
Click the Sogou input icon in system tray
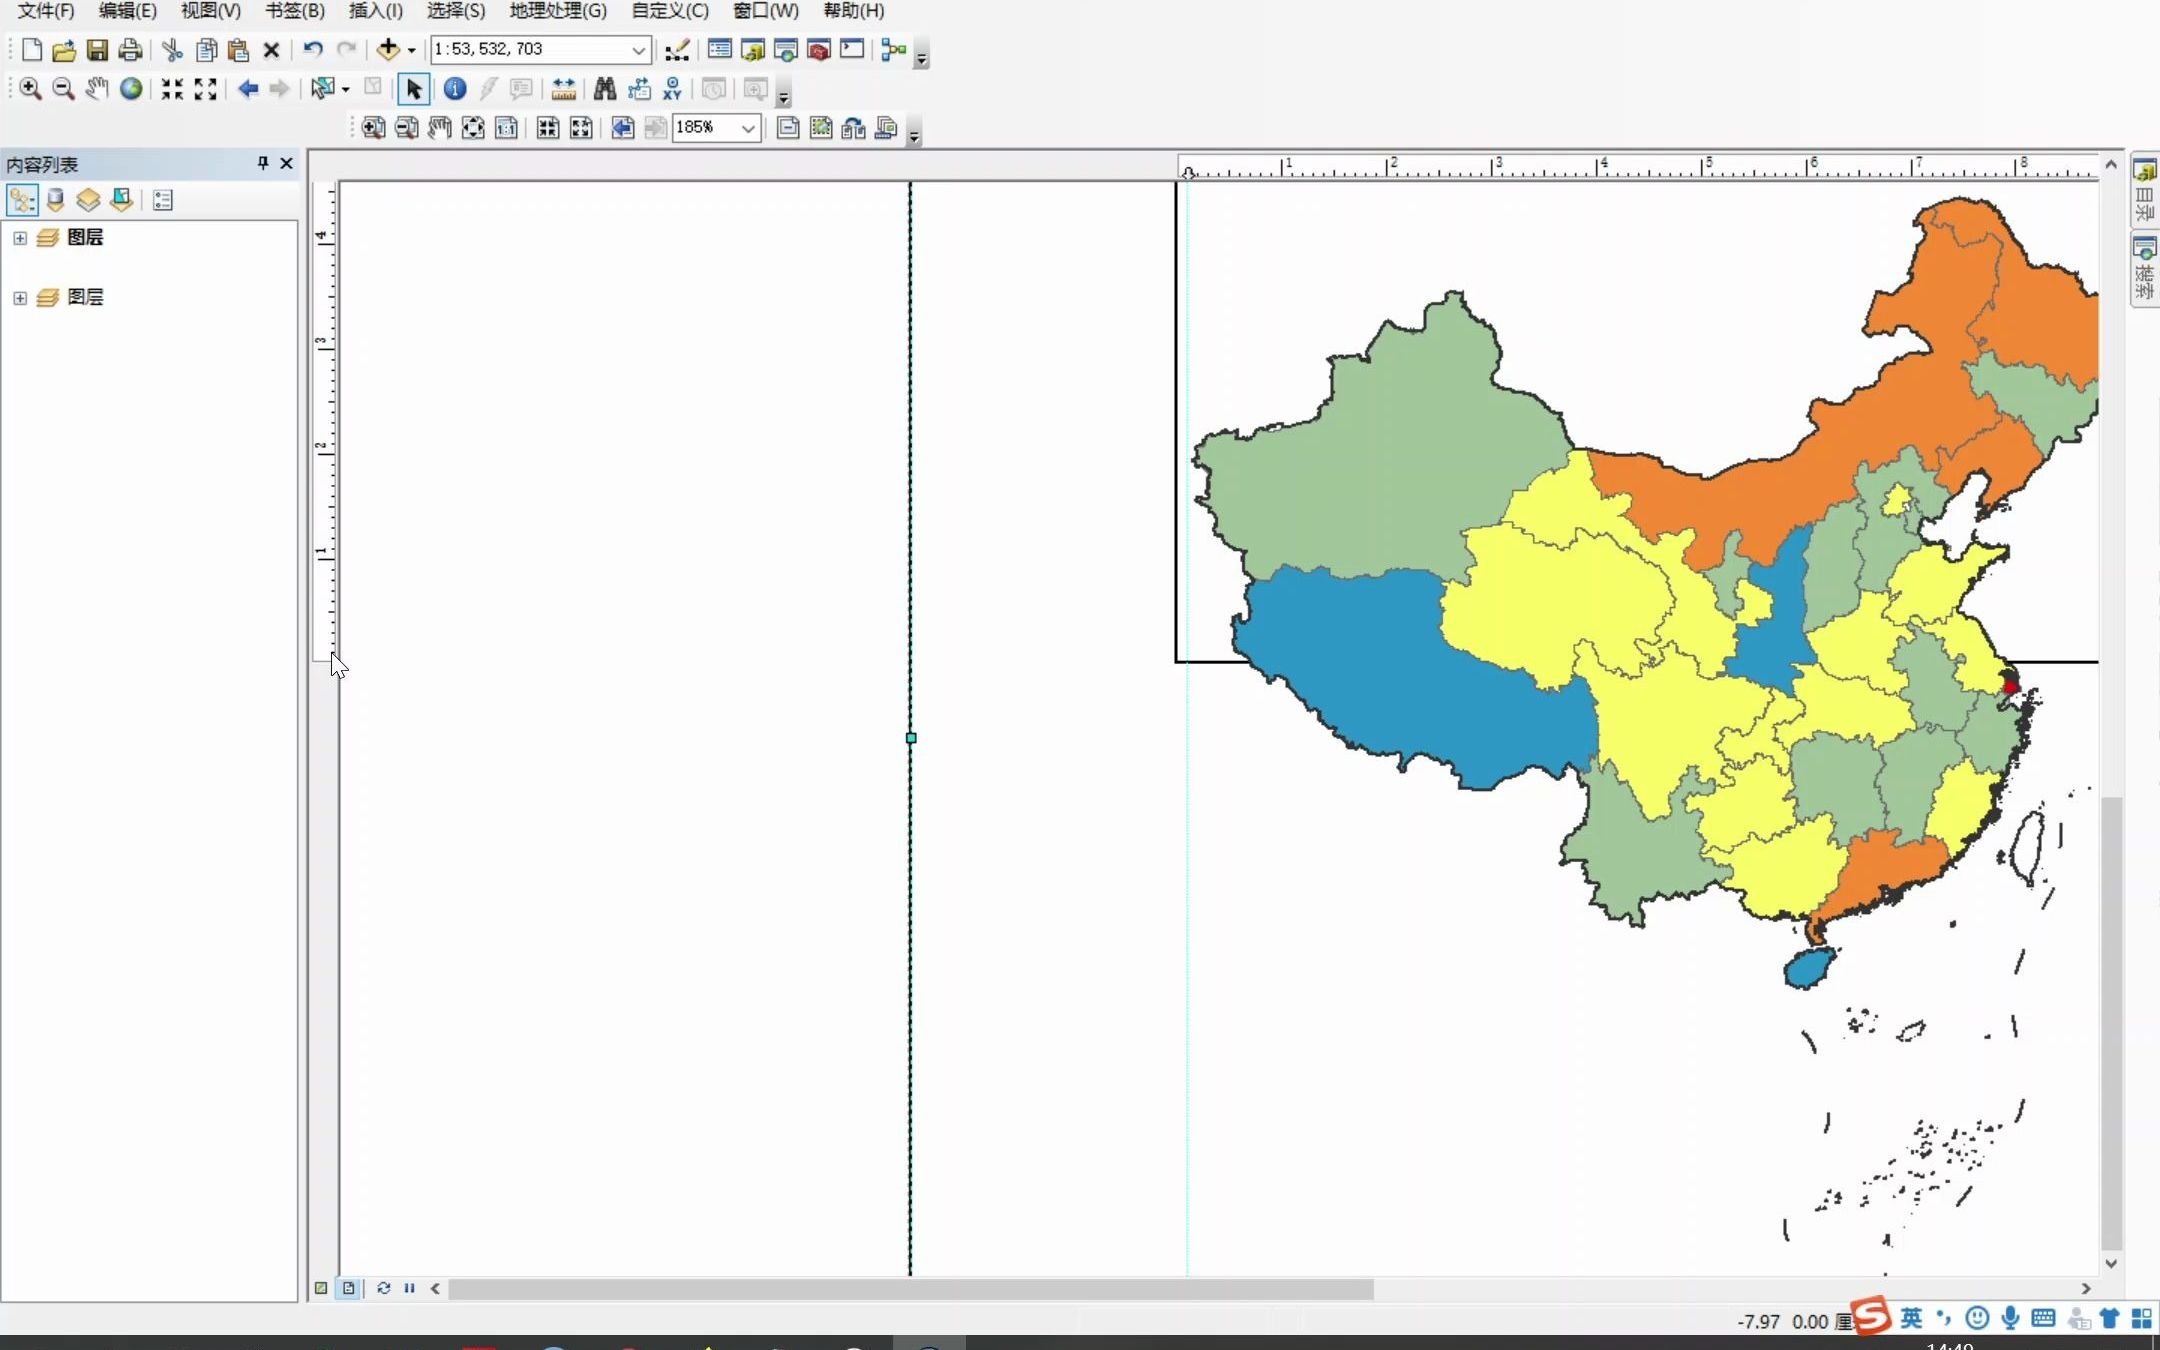[1873, 1318]
